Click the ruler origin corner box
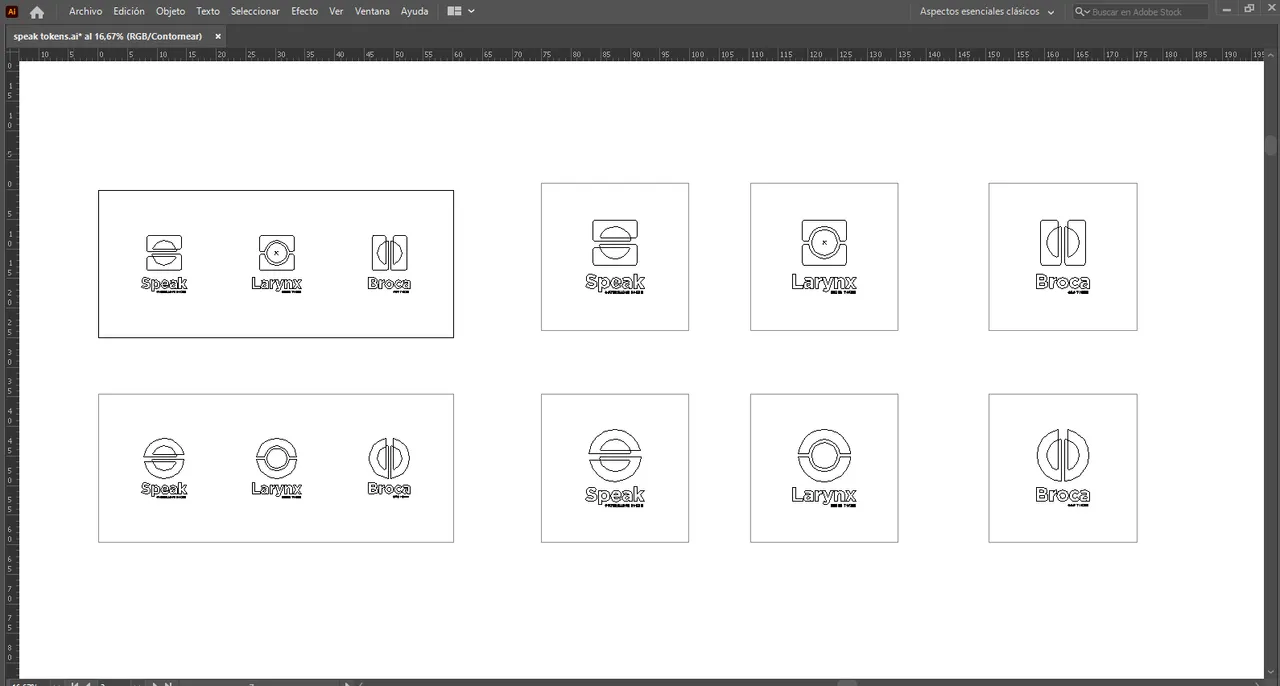Image resolution: width=1280 pixels, height=686 pixels. pos(10,54)
